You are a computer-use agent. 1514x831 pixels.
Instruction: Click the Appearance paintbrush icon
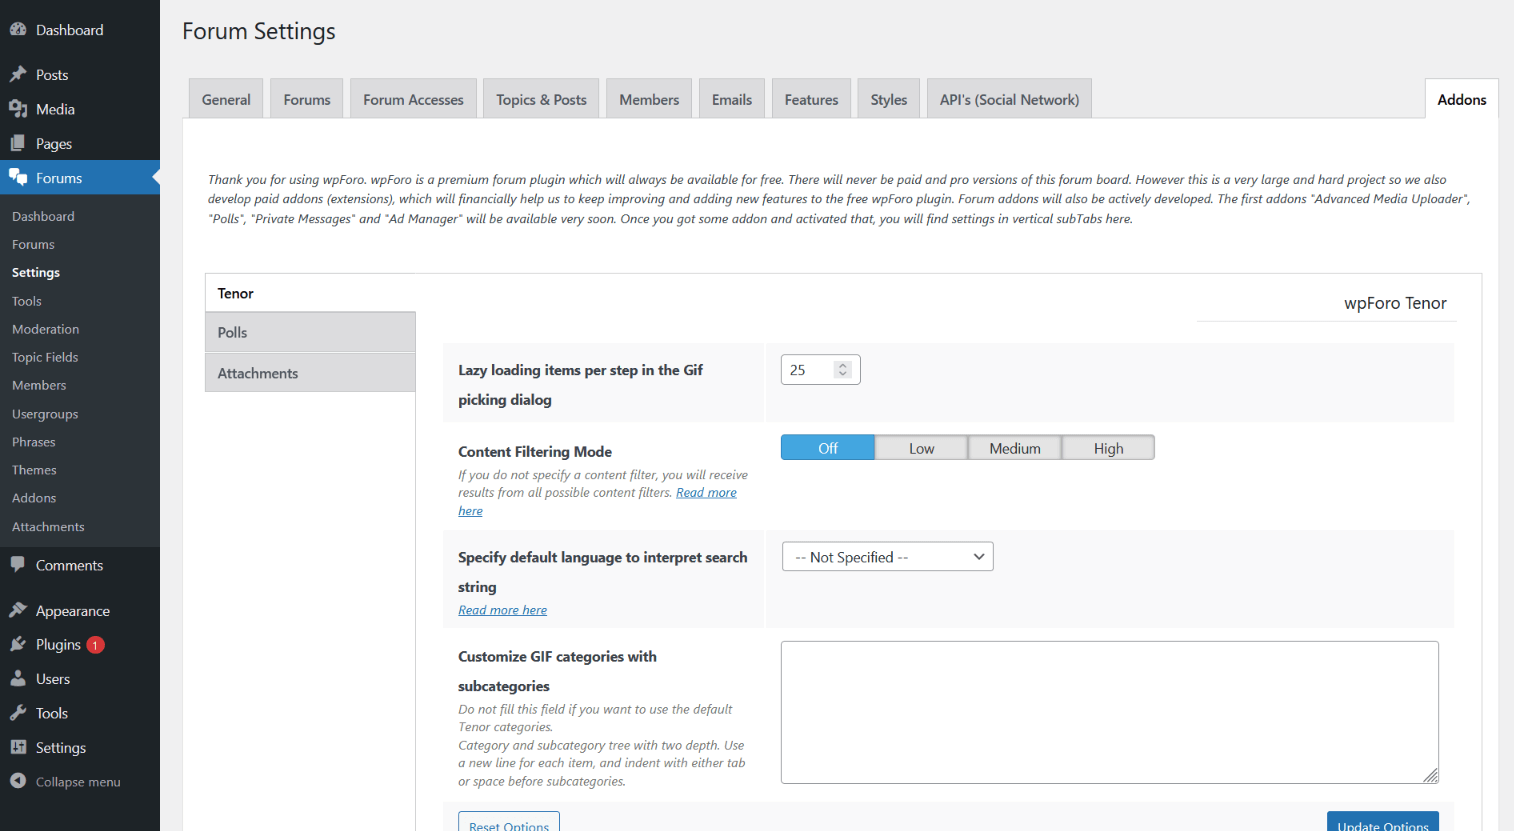[18, 610]
